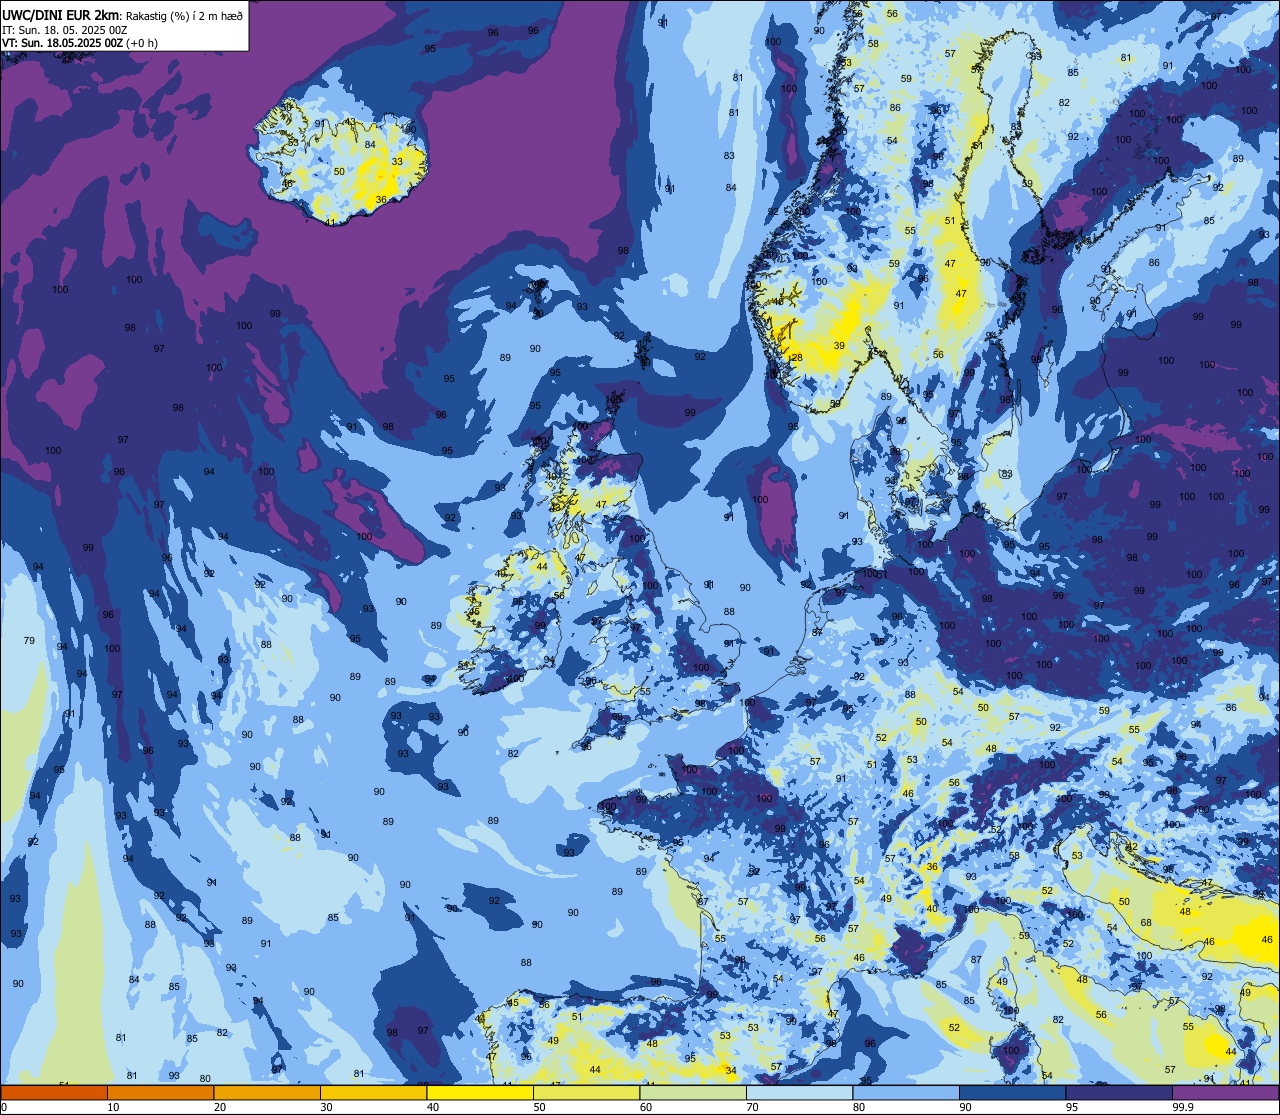1280x1115 pixels.
Task: Click the '10' legend tick label
Action: (x=113, y=1107)
